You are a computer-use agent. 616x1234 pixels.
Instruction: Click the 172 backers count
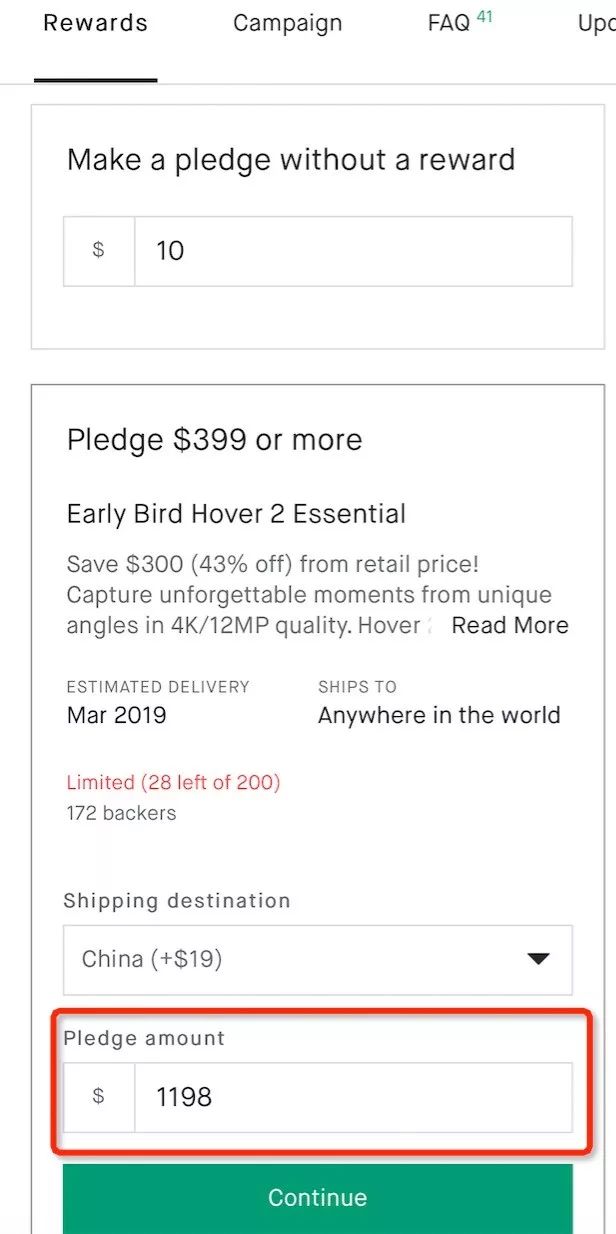121,813
